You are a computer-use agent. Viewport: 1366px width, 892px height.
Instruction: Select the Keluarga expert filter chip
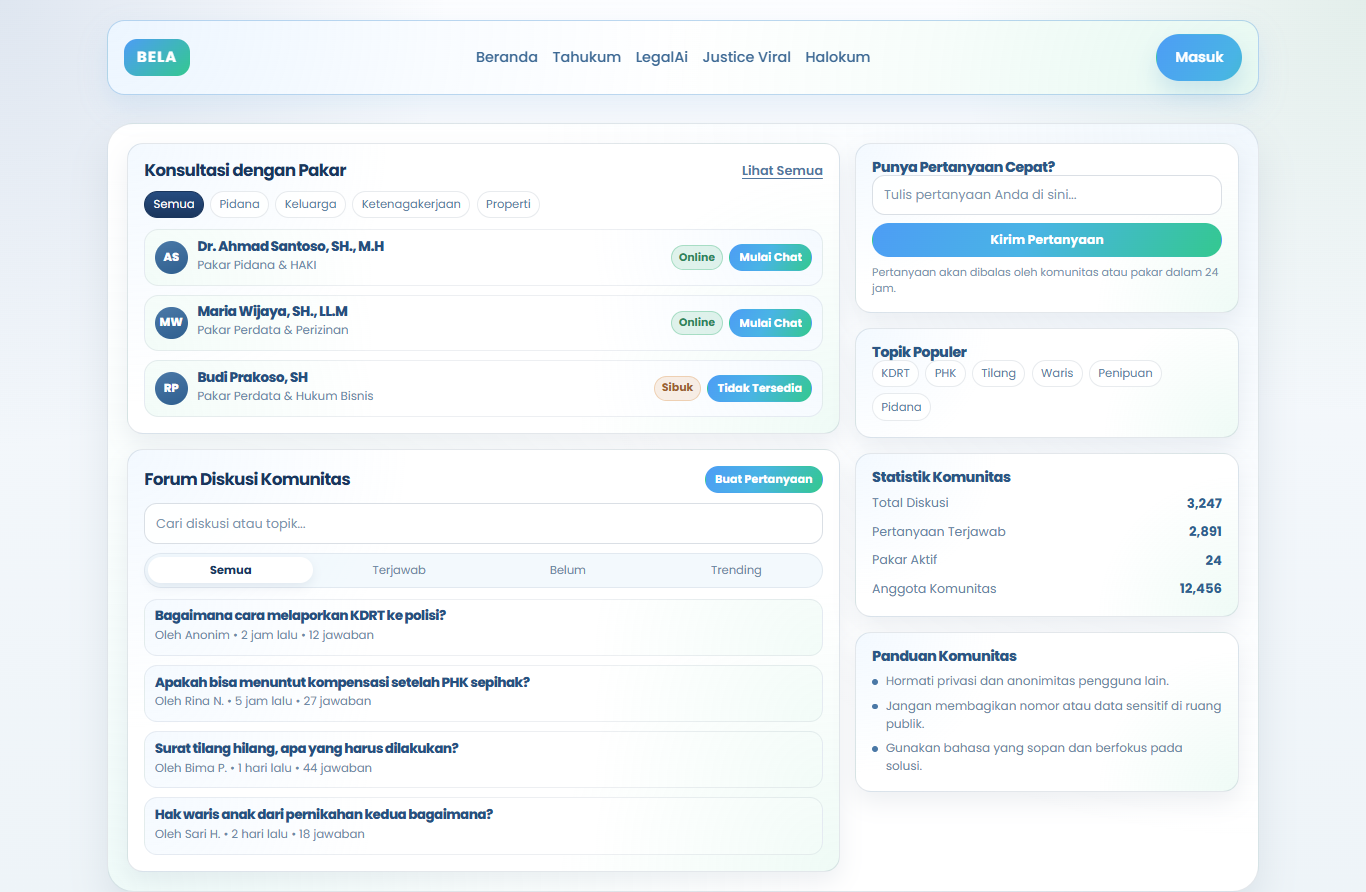point(310,204)
